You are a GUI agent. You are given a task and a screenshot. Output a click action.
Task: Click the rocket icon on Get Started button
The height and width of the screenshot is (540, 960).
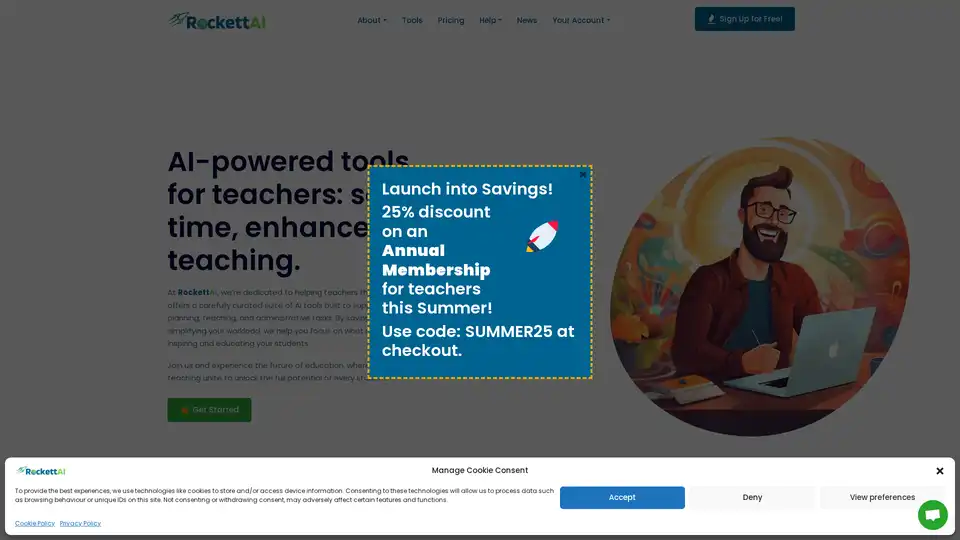click(184, 410)
